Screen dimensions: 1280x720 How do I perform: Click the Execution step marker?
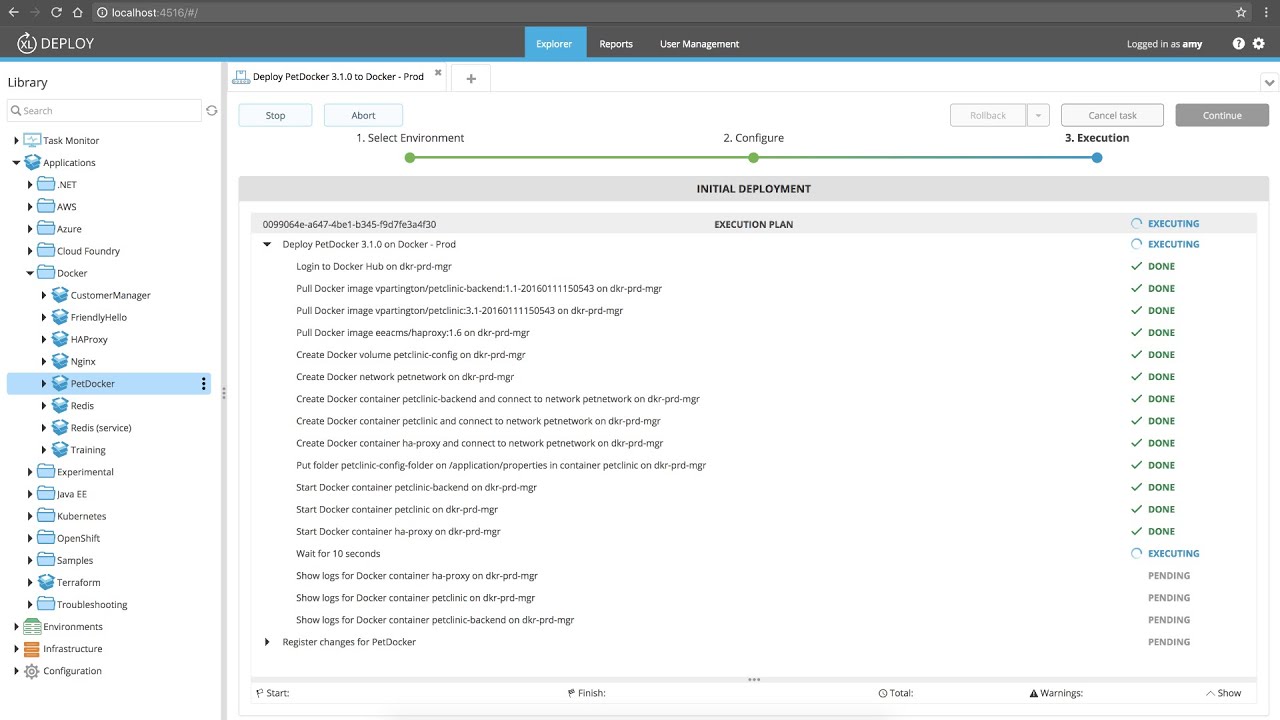pos(1097,158)
